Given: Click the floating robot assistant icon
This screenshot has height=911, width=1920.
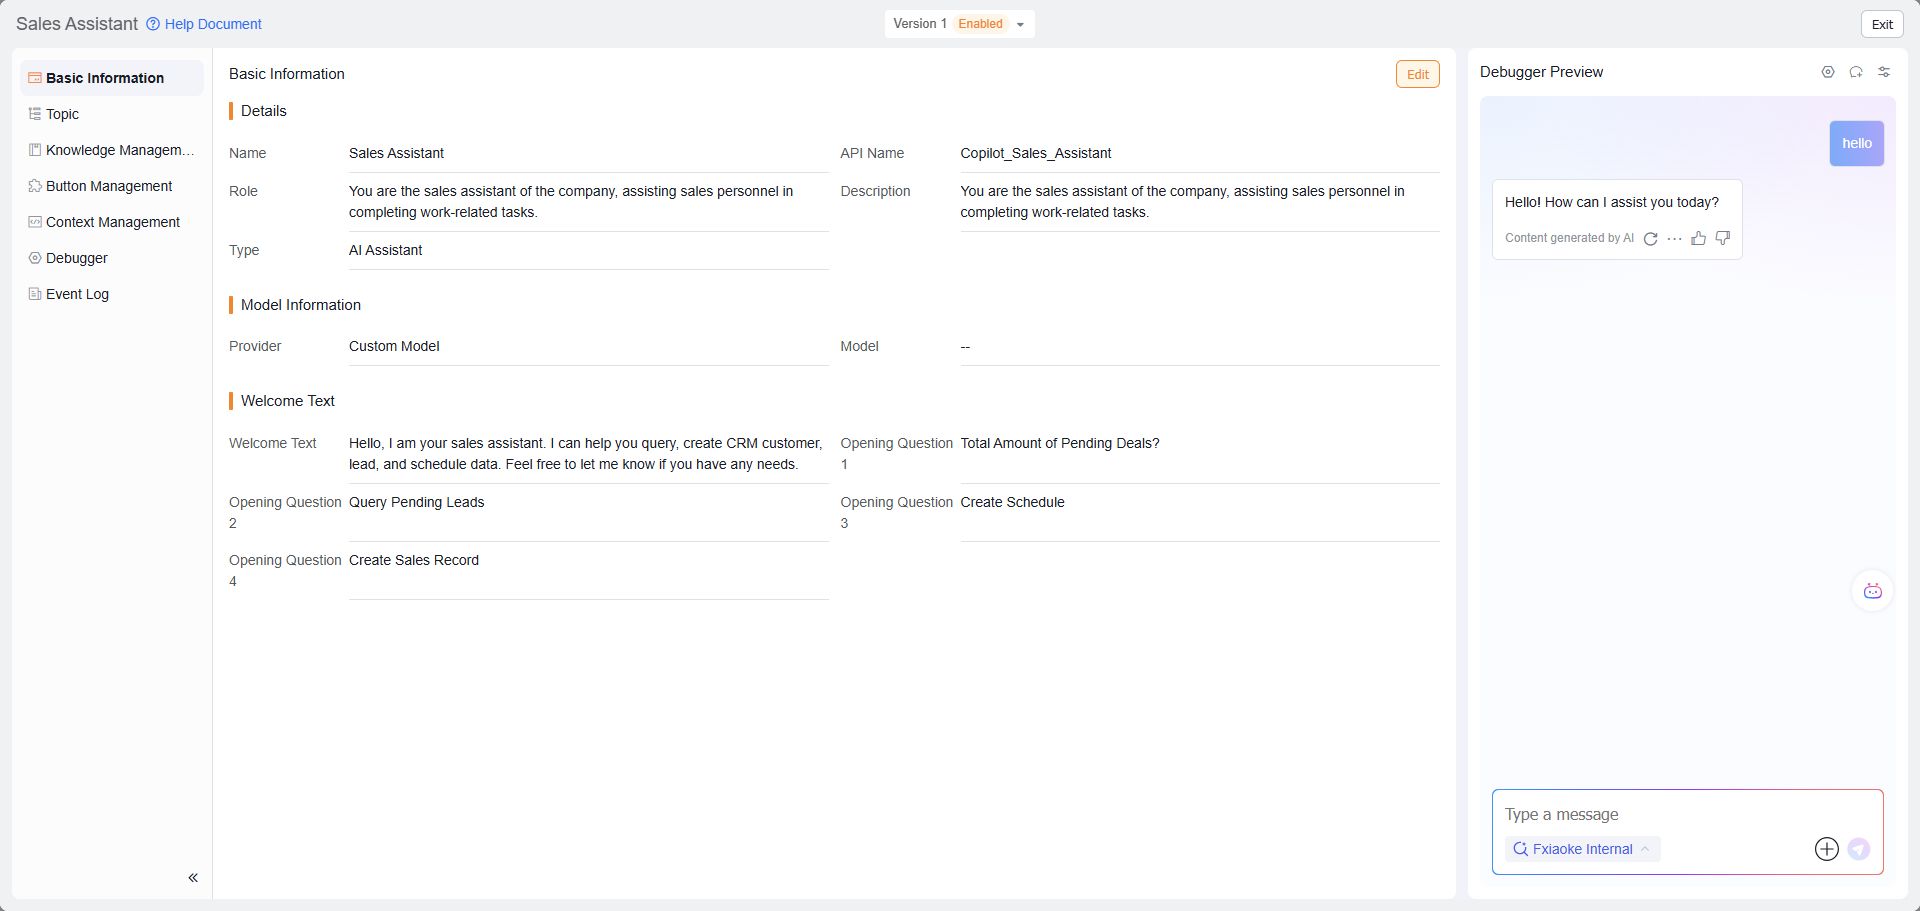Looking at the screenshot, I should tap(1872, 591).
